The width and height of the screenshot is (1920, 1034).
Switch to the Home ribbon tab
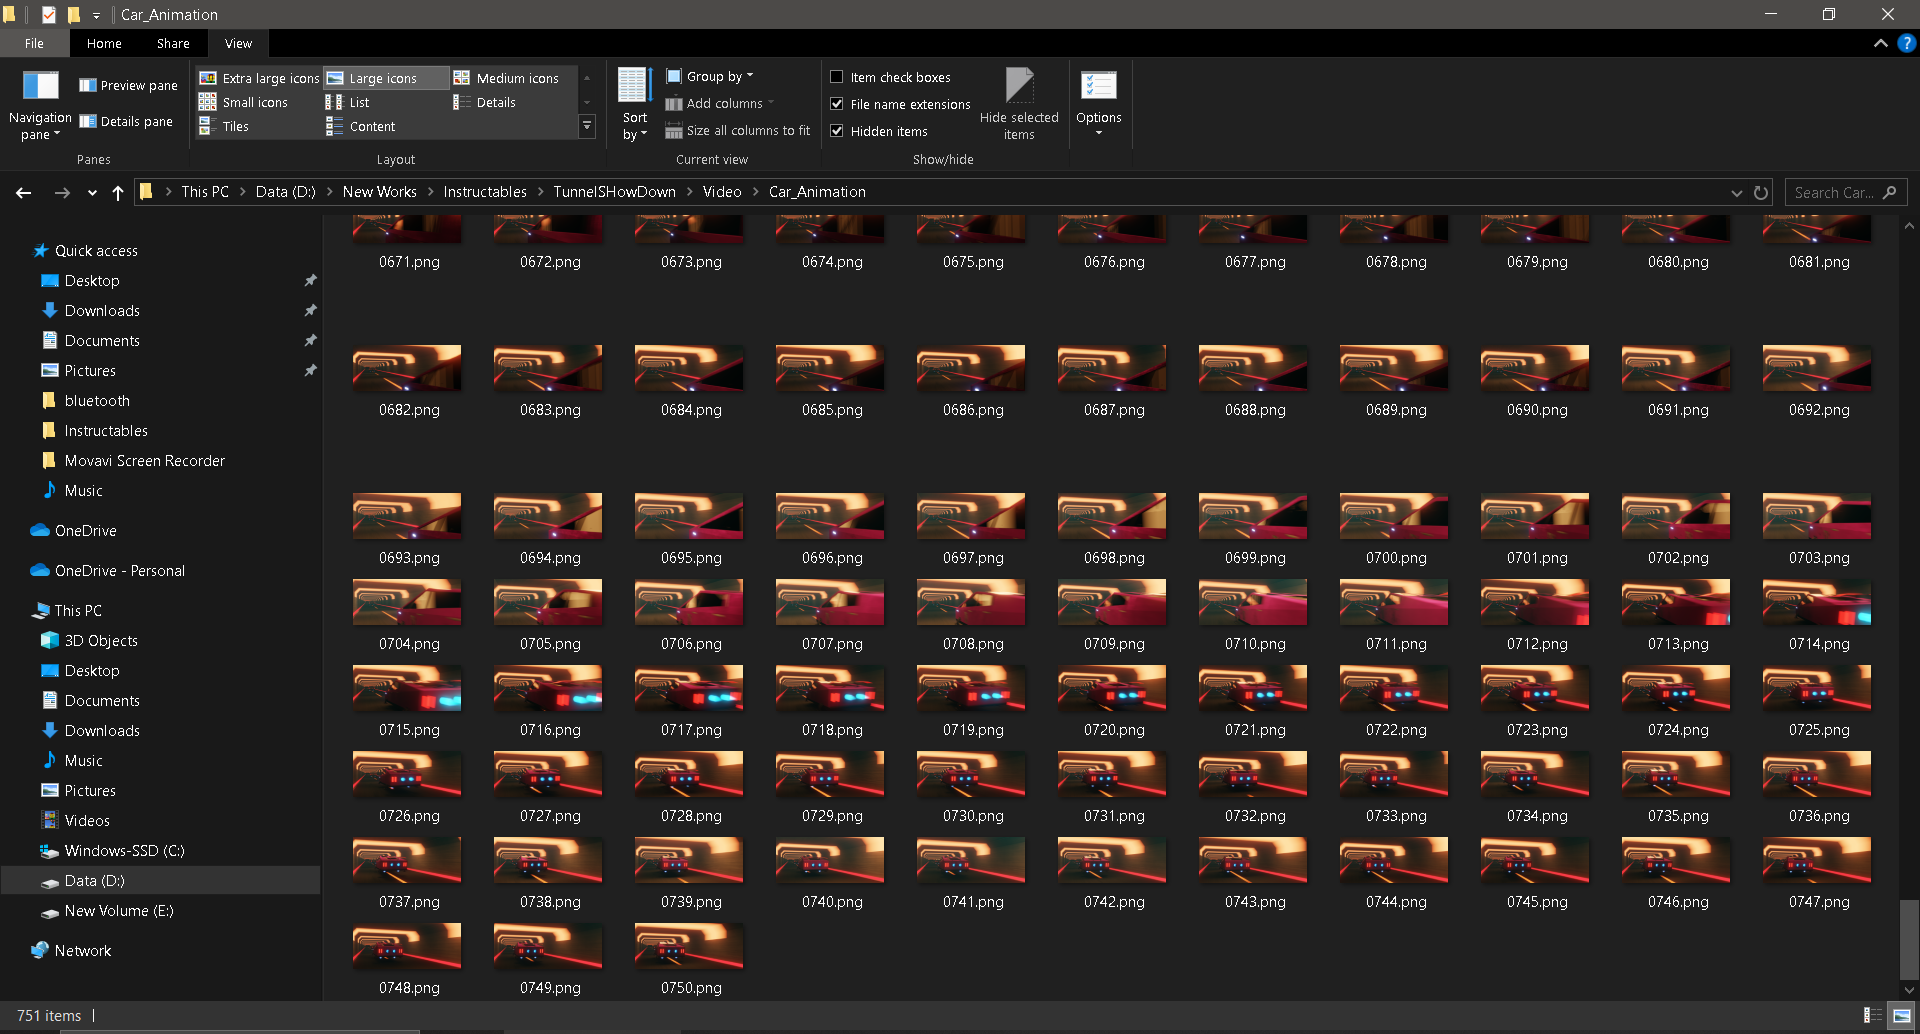pos(104,44)
